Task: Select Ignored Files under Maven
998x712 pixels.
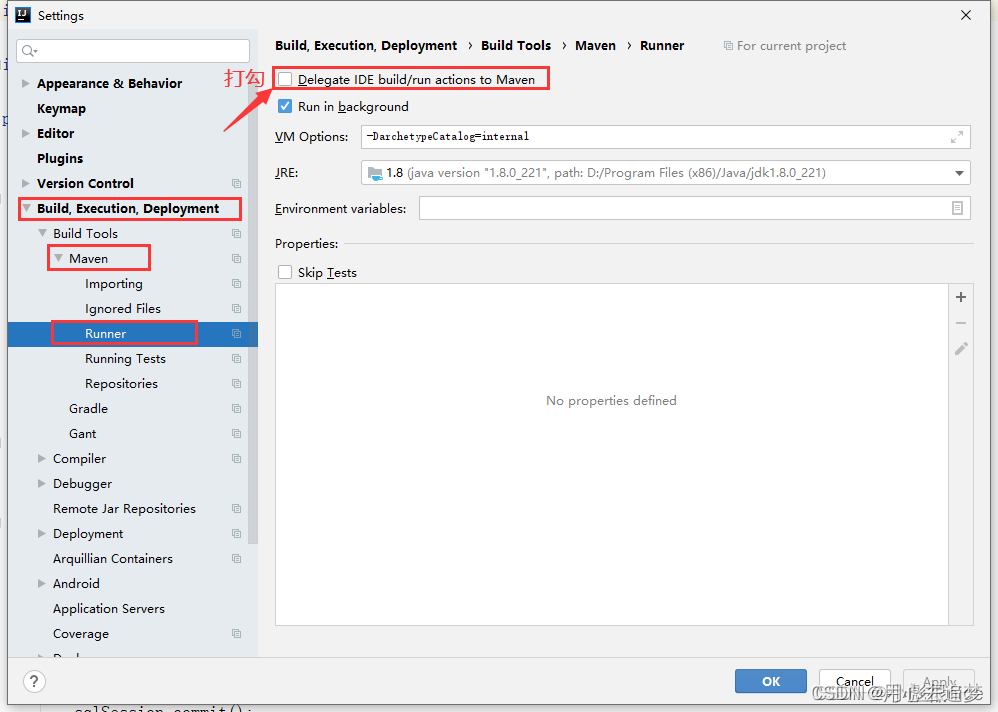Action: click(123, 309)
